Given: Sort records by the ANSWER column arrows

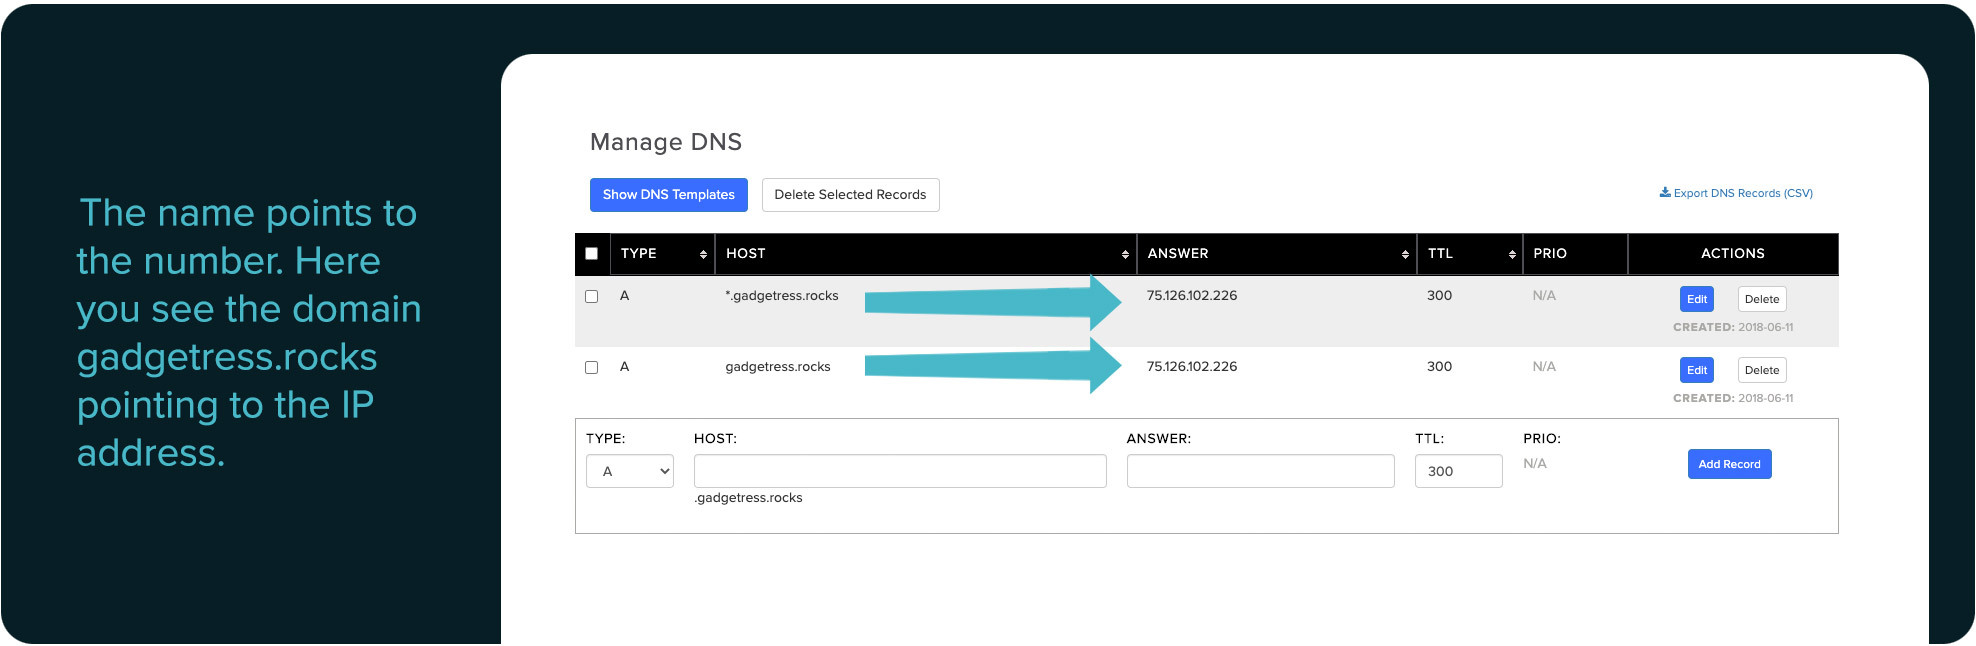Looking at the screenshot, I should [x=1405, y=255].
